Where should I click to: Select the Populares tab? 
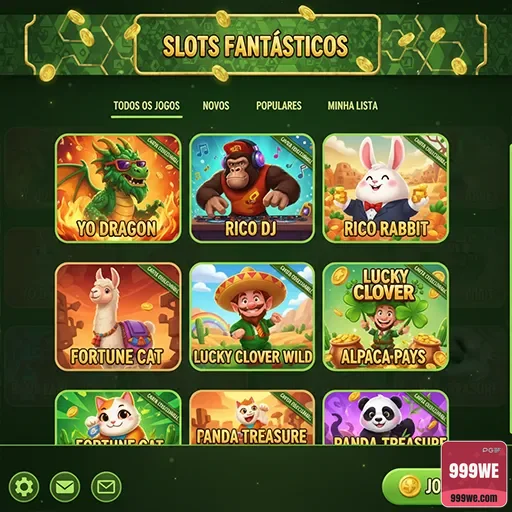[x=279, y=106]
